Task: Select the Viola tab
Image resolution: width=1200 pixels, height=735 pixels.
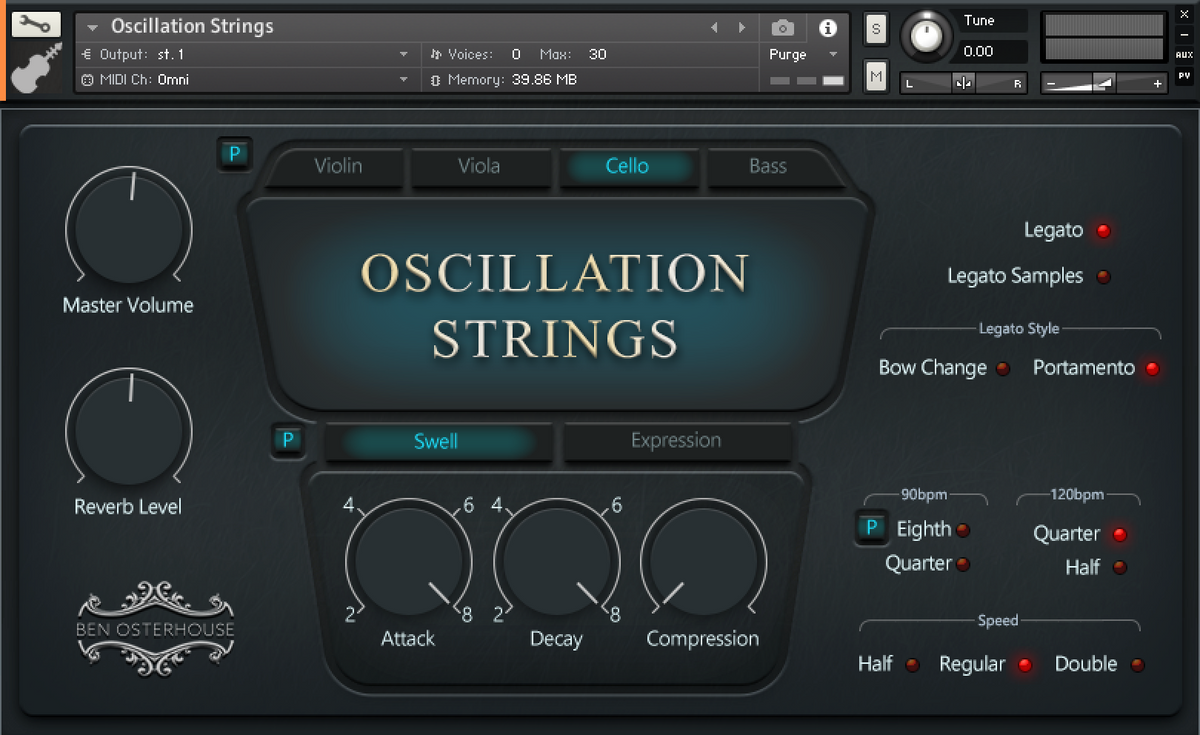Action: pos(479,166)
